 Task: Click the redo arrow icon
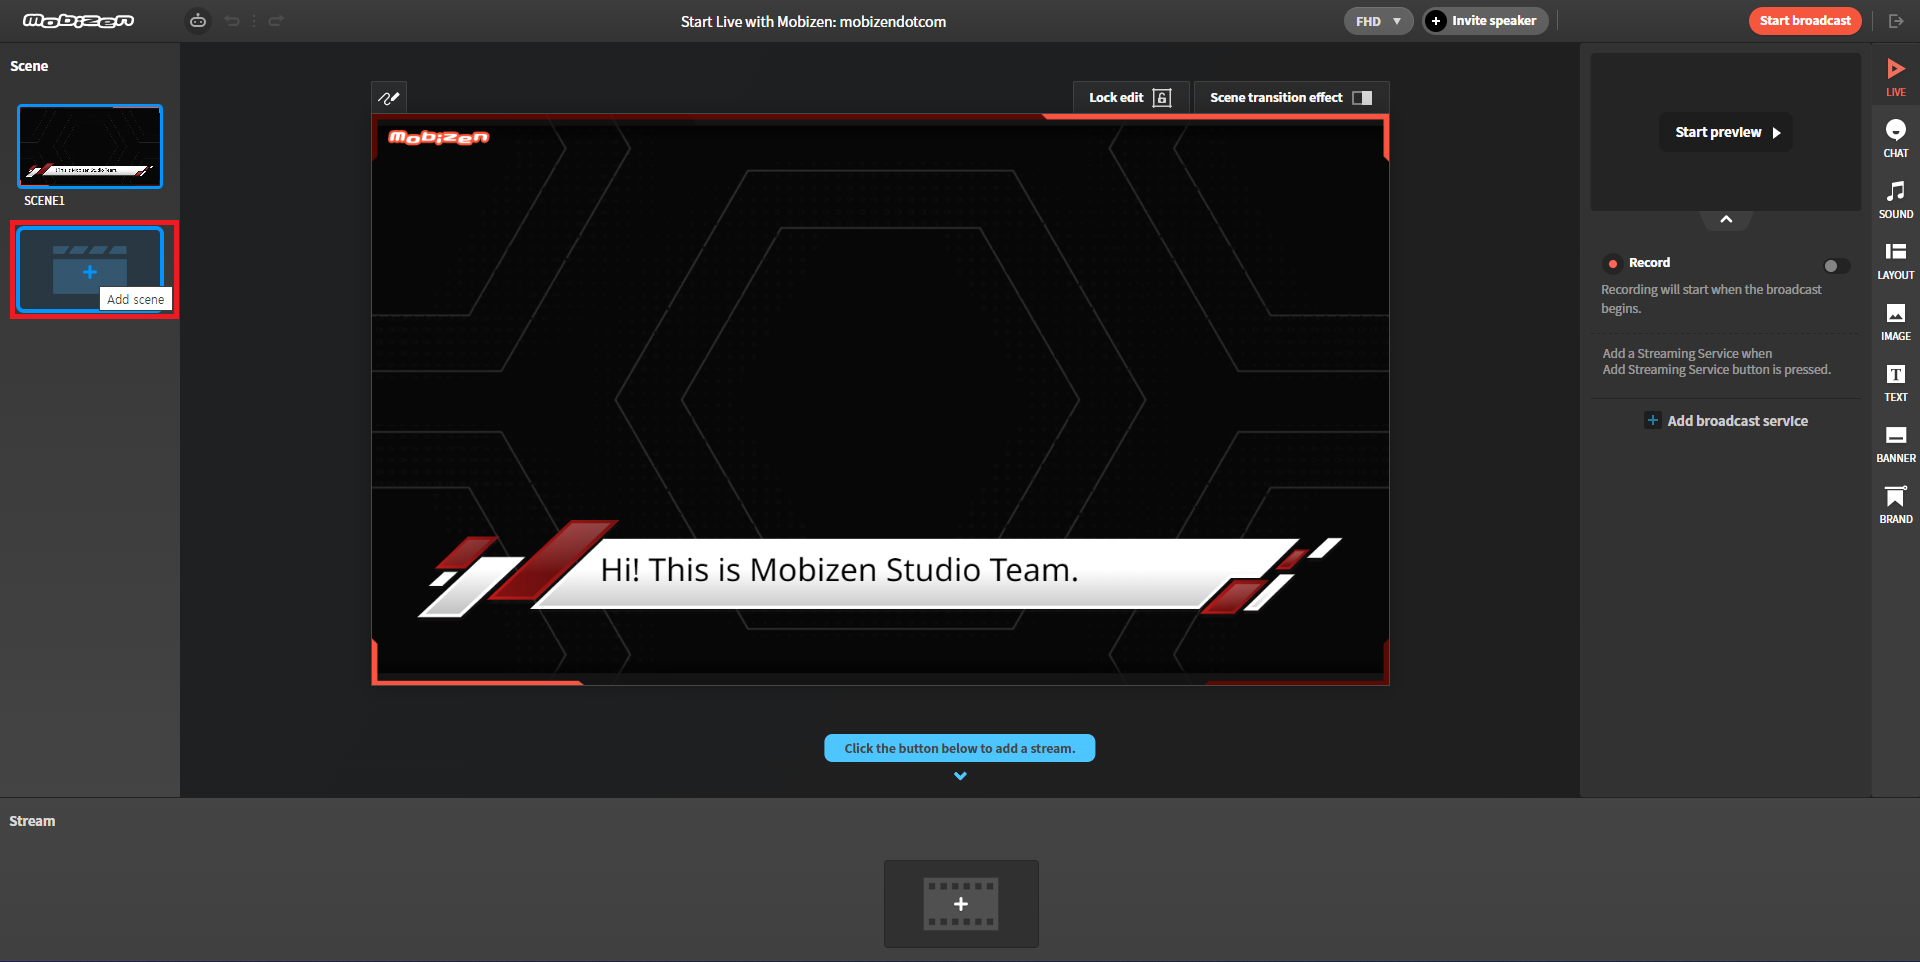click(x=276, y=21)
